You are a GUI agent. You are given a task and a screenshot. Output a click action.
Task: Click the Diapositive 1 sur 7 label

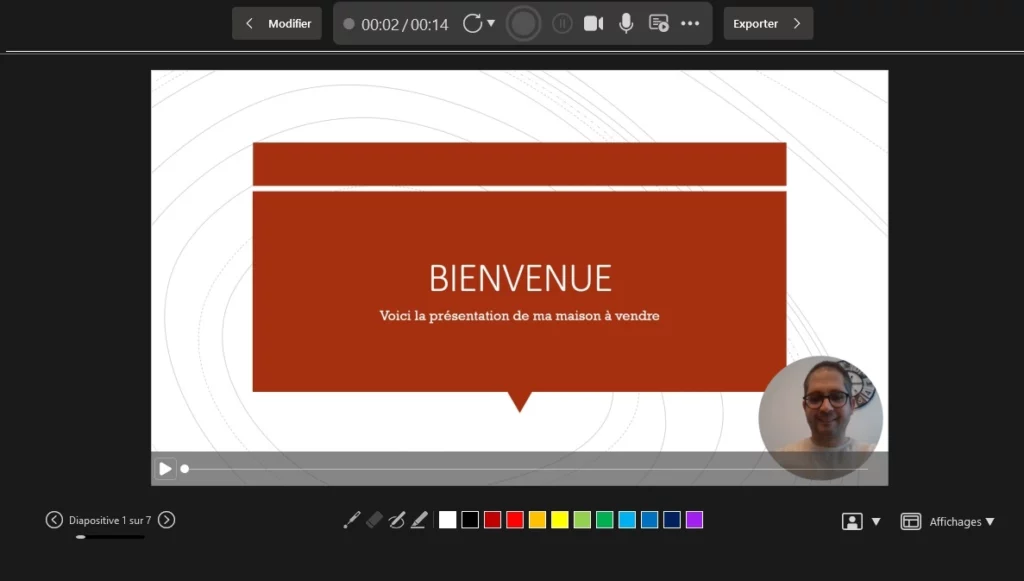click(x=110, y=520)
